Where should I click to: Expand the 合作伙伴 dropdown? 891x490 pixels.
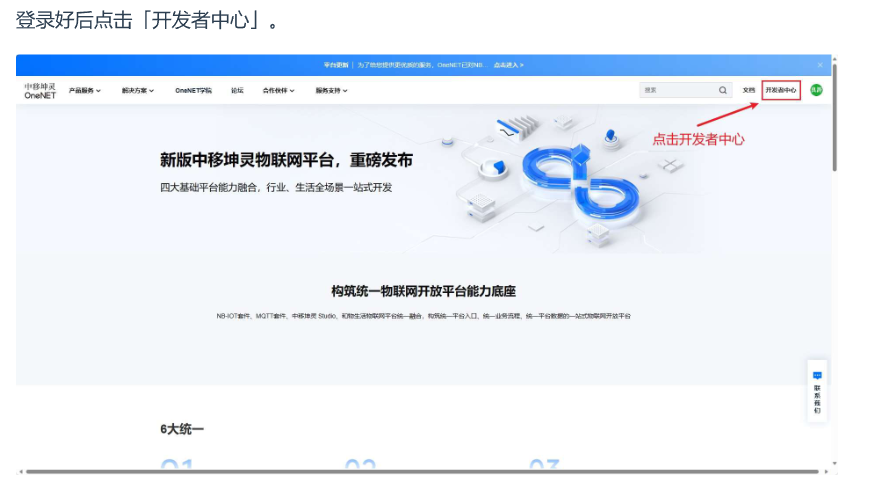(278, 90)
